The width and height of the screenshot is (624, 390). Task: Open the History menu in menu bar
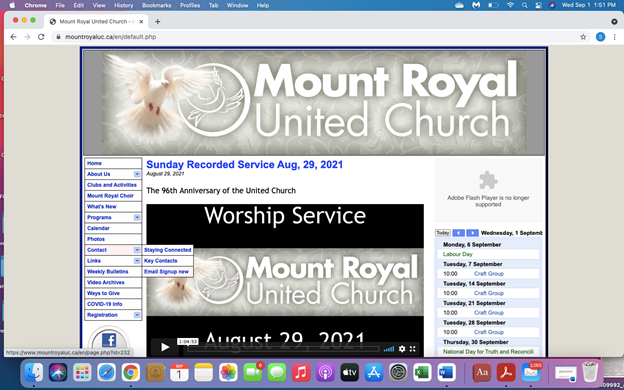pos(124,5)
